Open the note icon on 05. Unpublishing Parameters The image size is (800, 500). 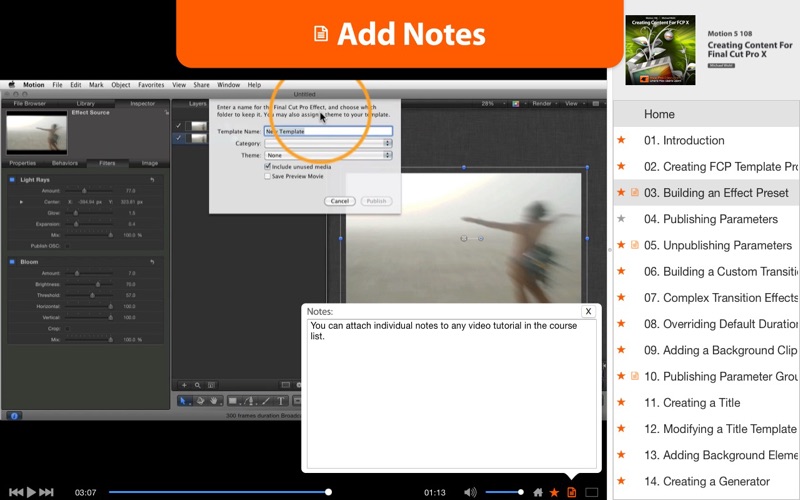point(635,245)
